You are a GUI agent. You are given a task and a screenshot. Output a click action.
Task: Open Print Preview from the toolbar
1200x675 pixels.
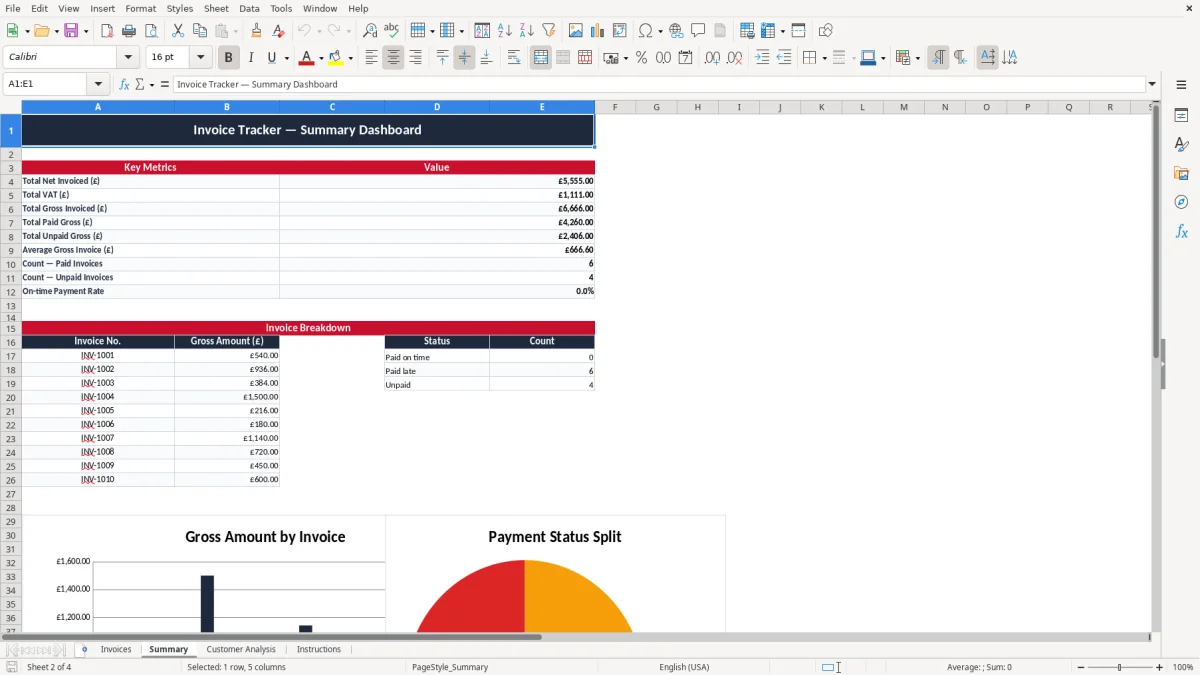[x=151, y=31]
